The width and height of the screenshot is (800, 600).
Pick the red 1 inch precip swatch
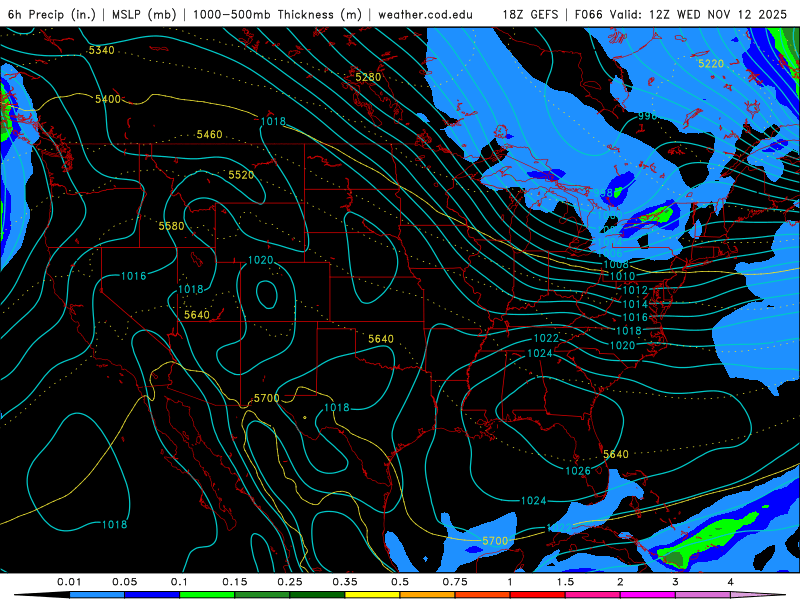pos(538,595)
